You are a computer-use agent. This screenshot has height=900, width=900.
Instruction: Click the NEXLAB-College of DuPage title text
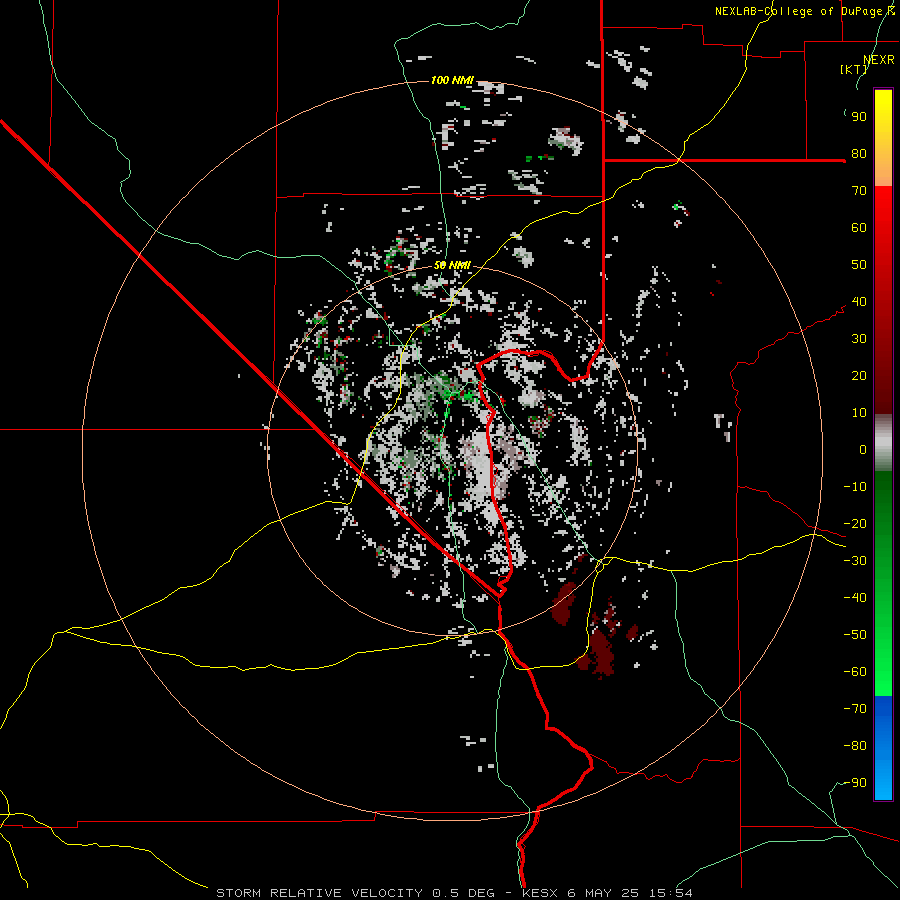[x=804, y=11]
